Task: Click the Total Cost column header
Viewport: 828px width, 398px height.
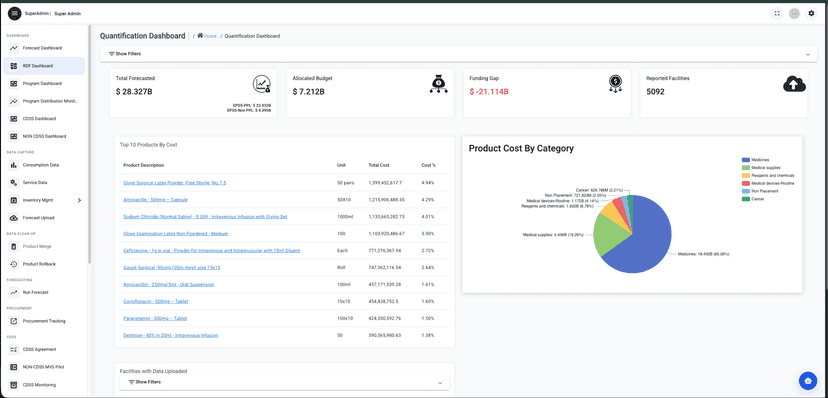Action: coord(379,165)
